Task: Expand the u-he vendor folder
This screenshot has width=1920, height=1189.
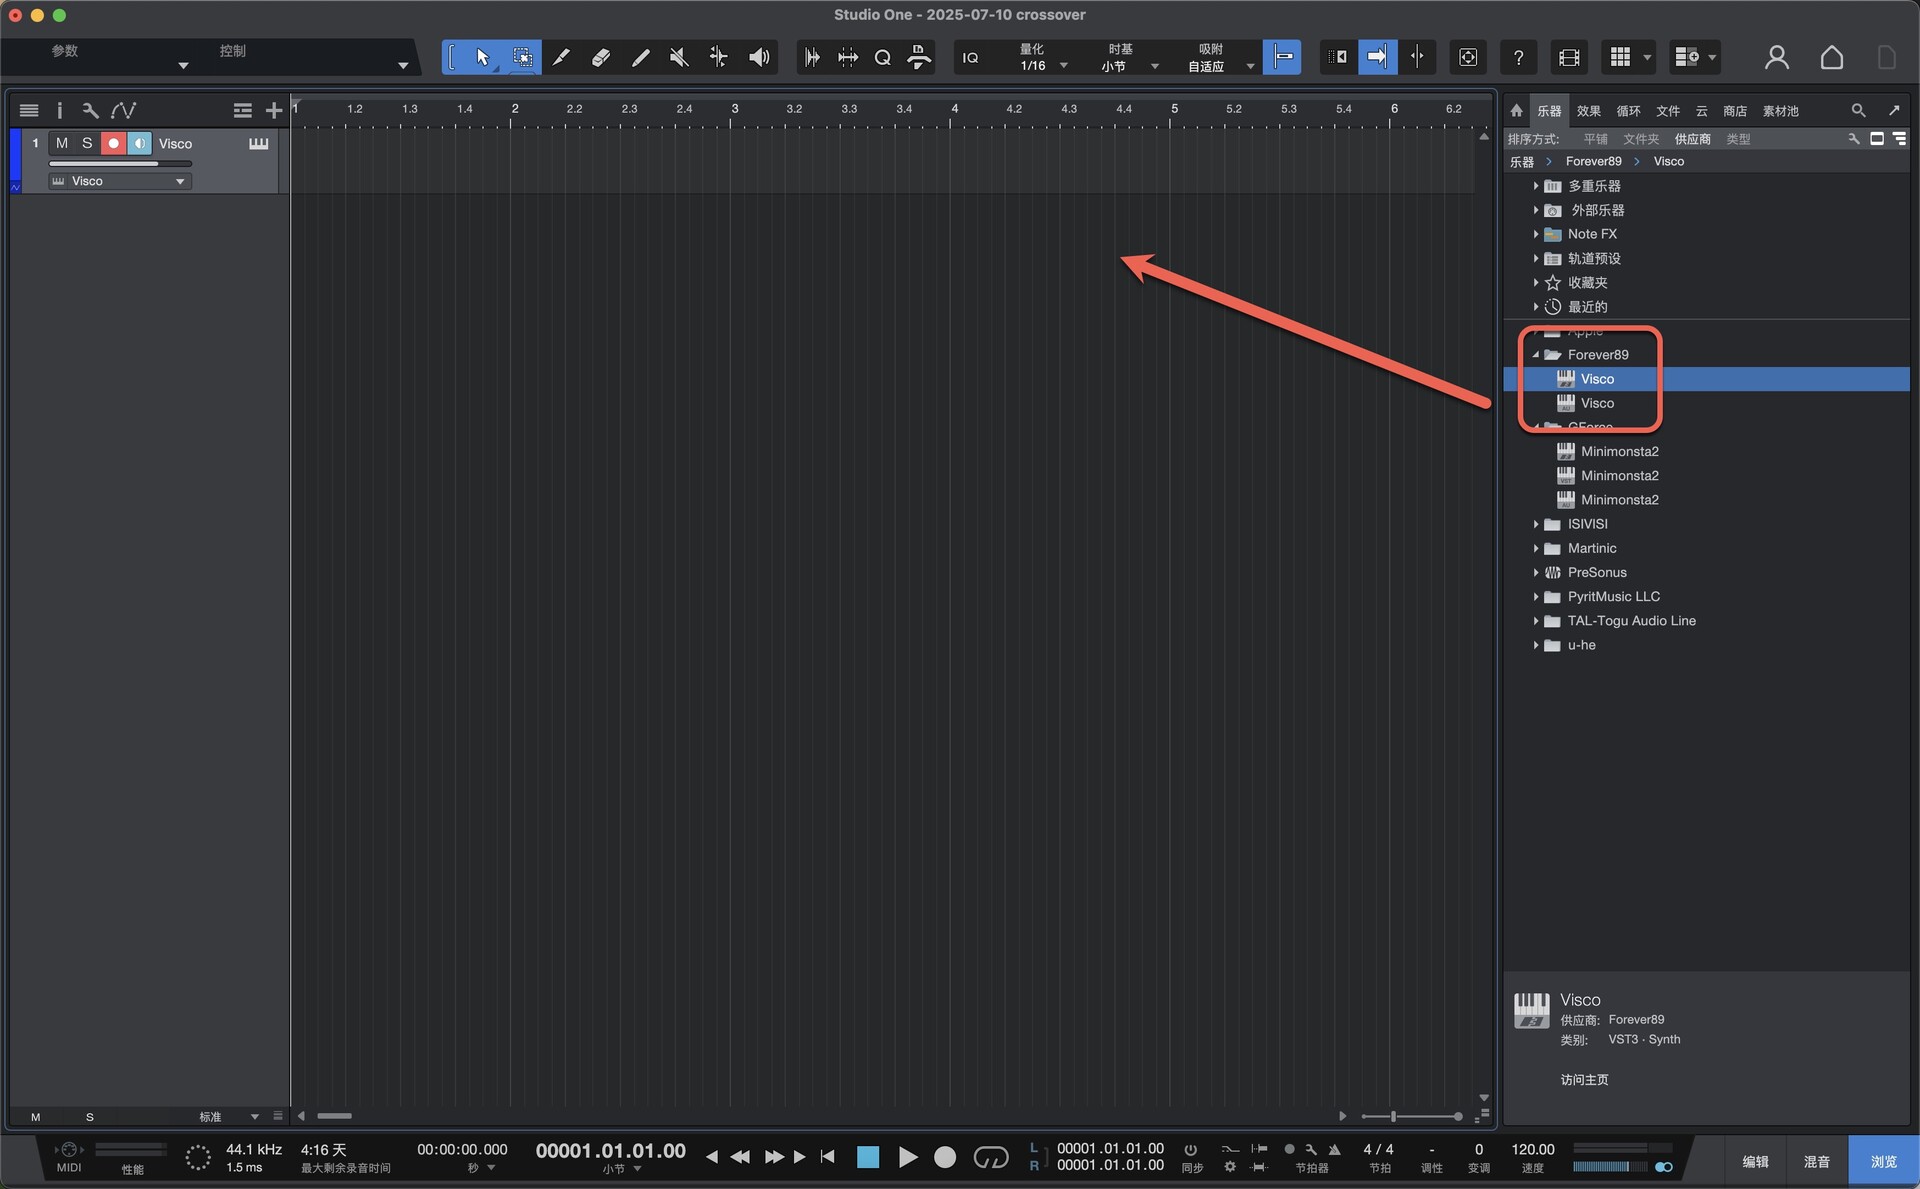Action: pos(1536,645)
